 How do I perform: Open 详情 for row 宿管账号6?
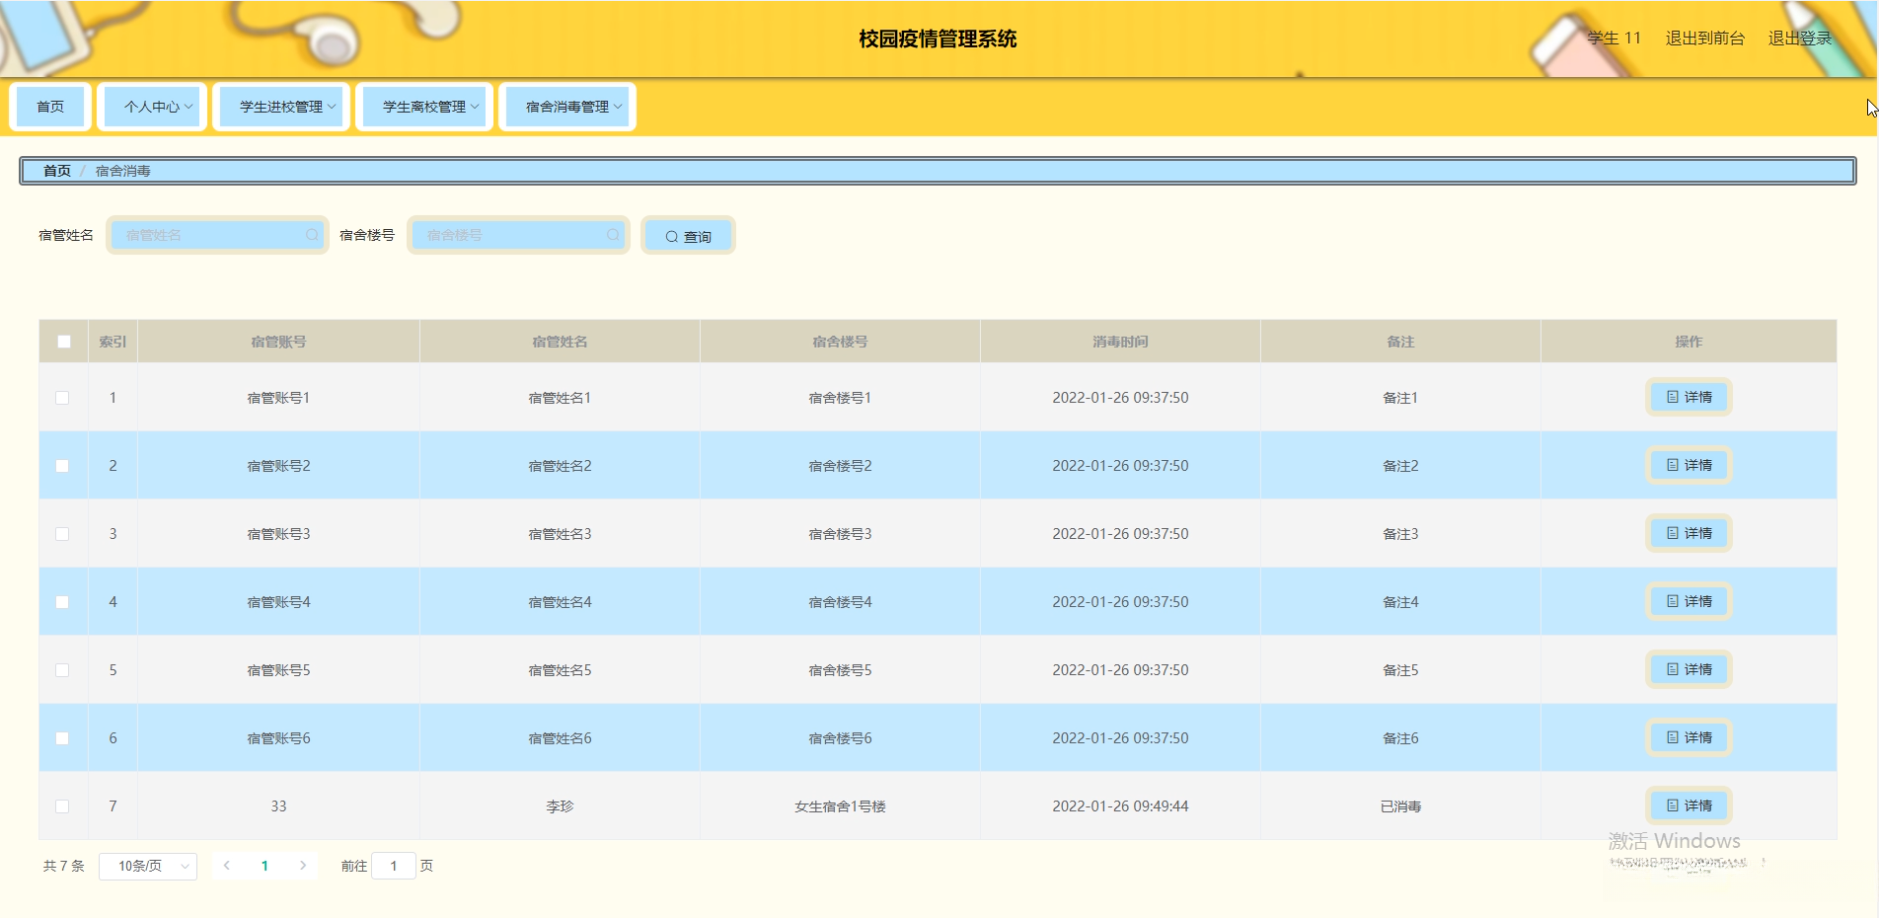point(1689,737)
